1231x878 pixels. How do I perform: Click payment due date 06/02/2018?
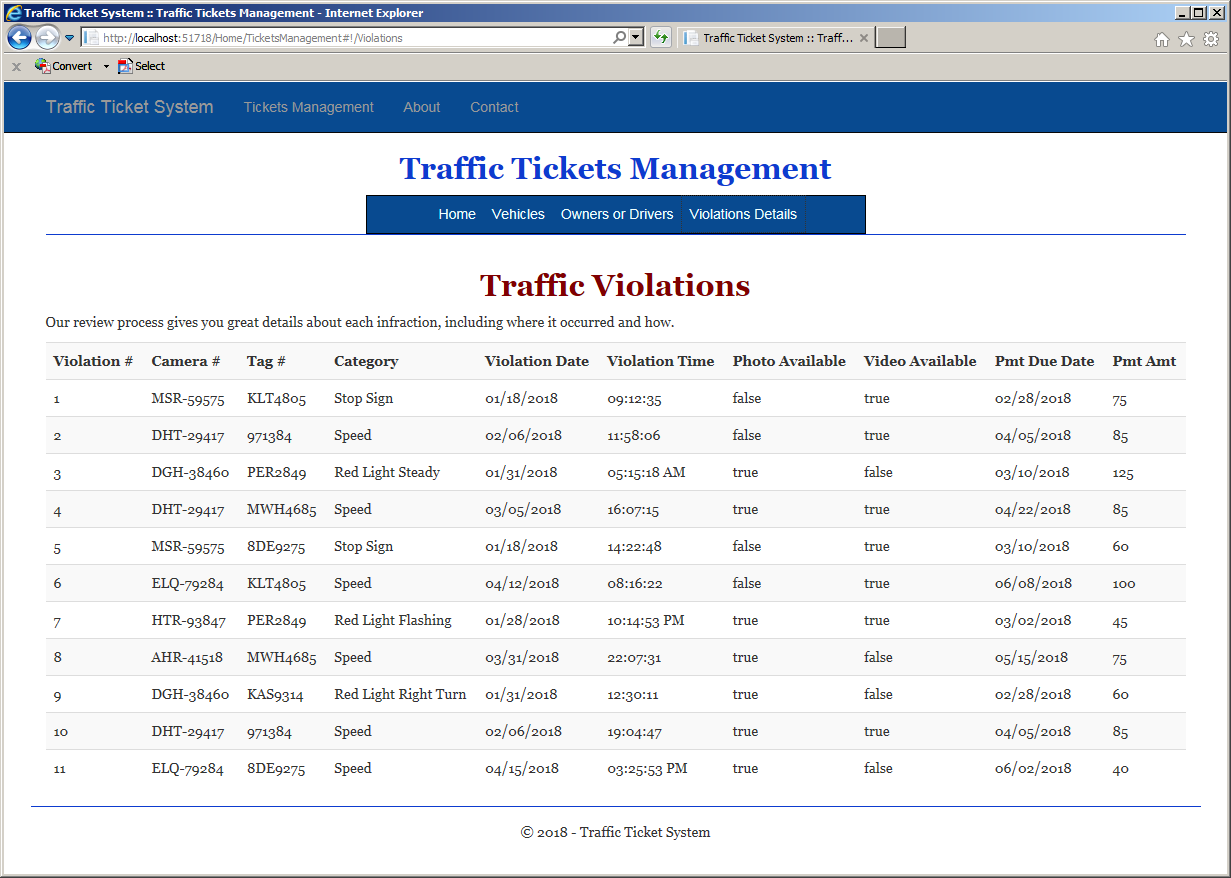pos(1033,768)
